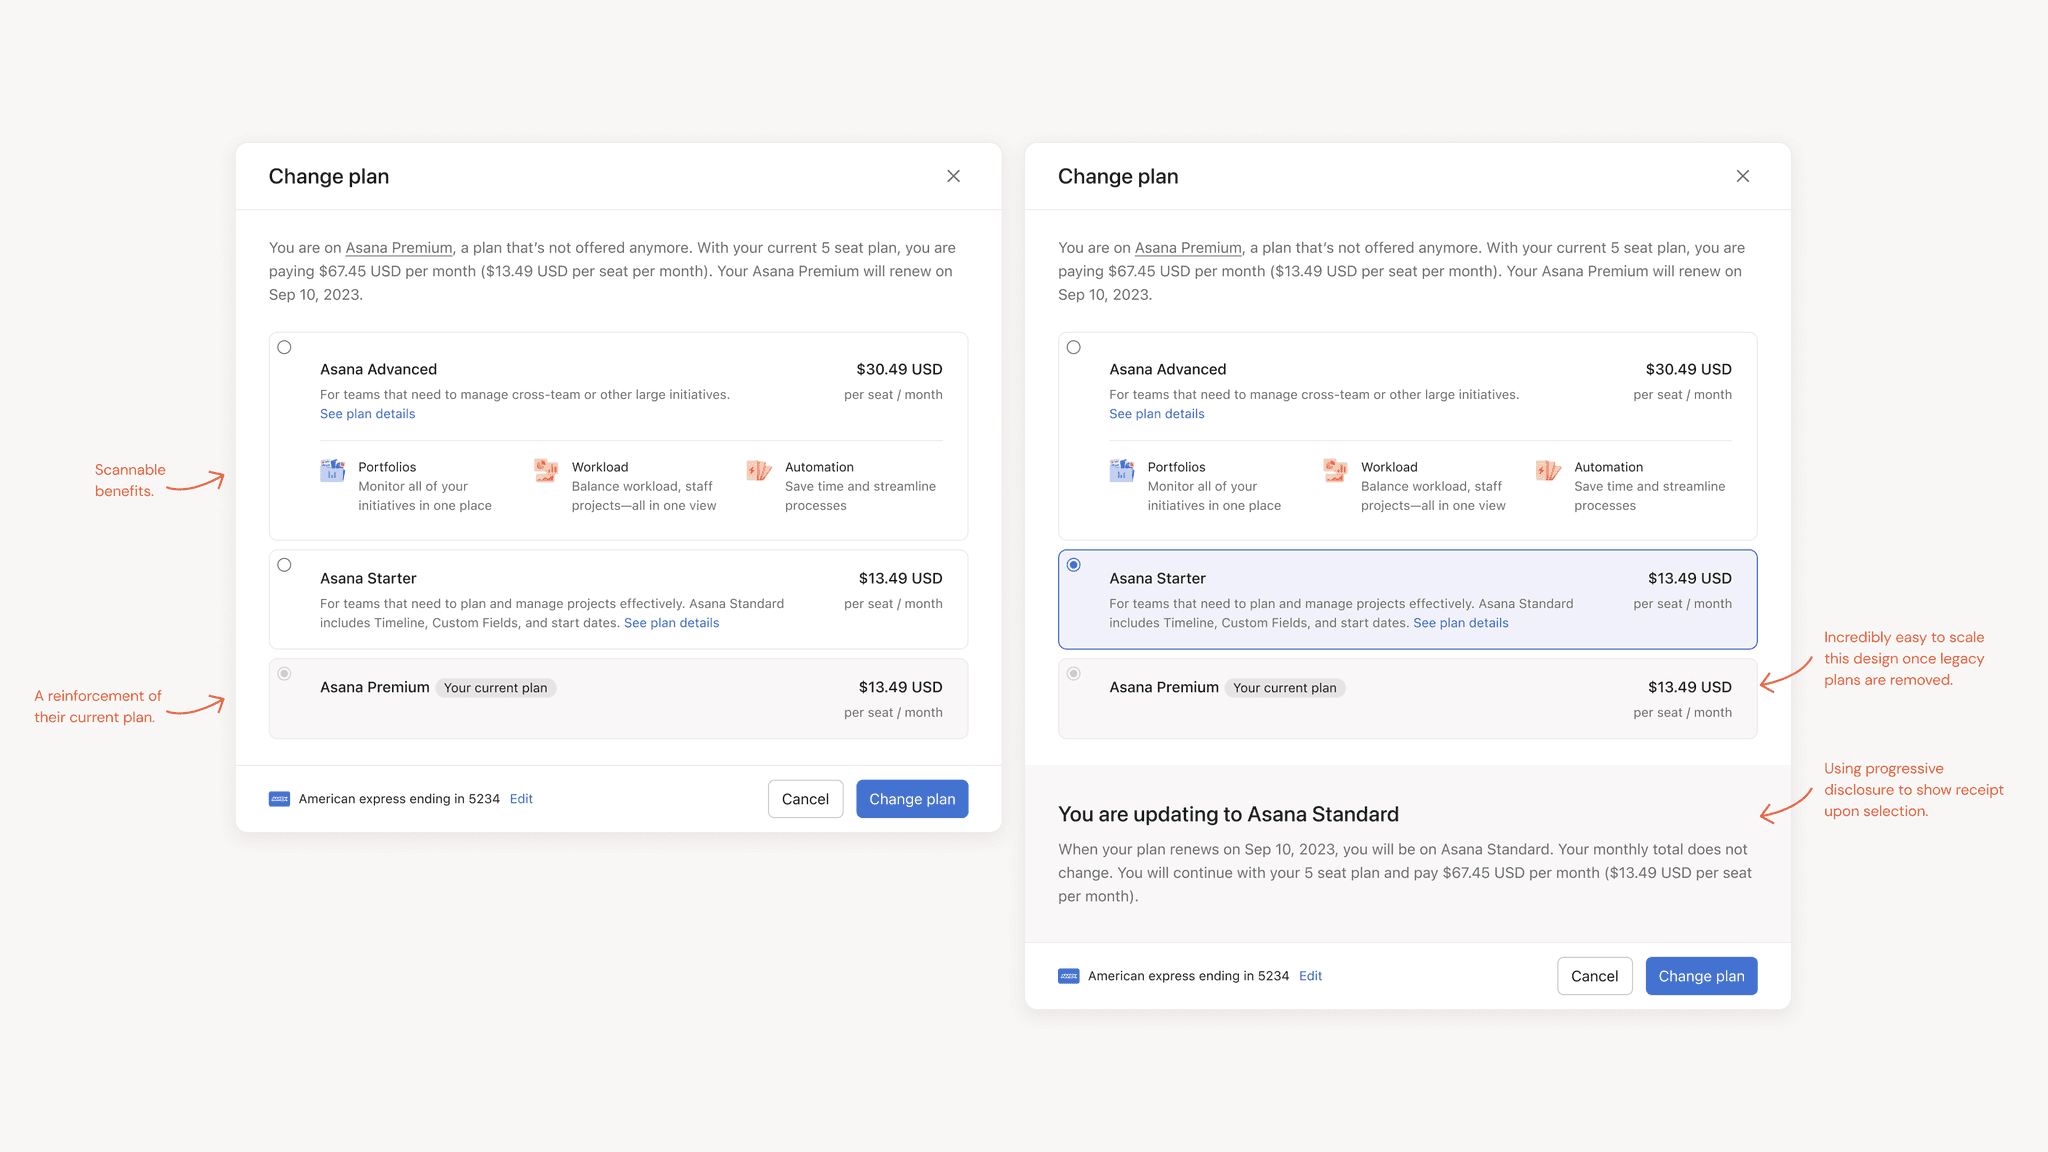Click Portfolios icon in right dialog

click(x=1122, y=470)
